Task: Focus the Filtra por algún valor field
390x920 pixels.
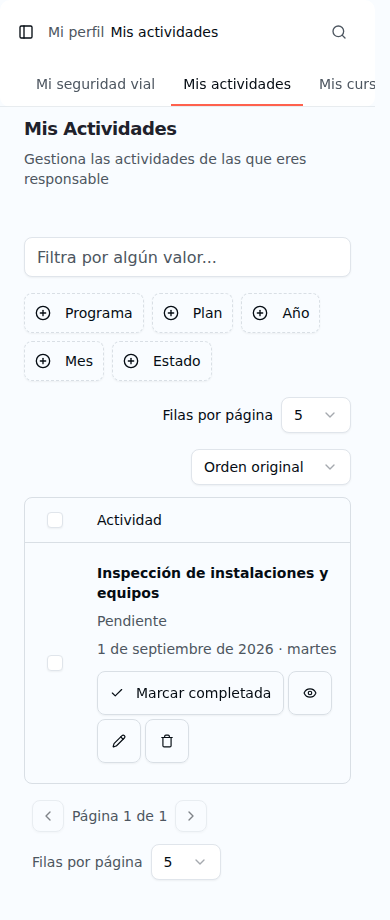Action: pos(188,257)
